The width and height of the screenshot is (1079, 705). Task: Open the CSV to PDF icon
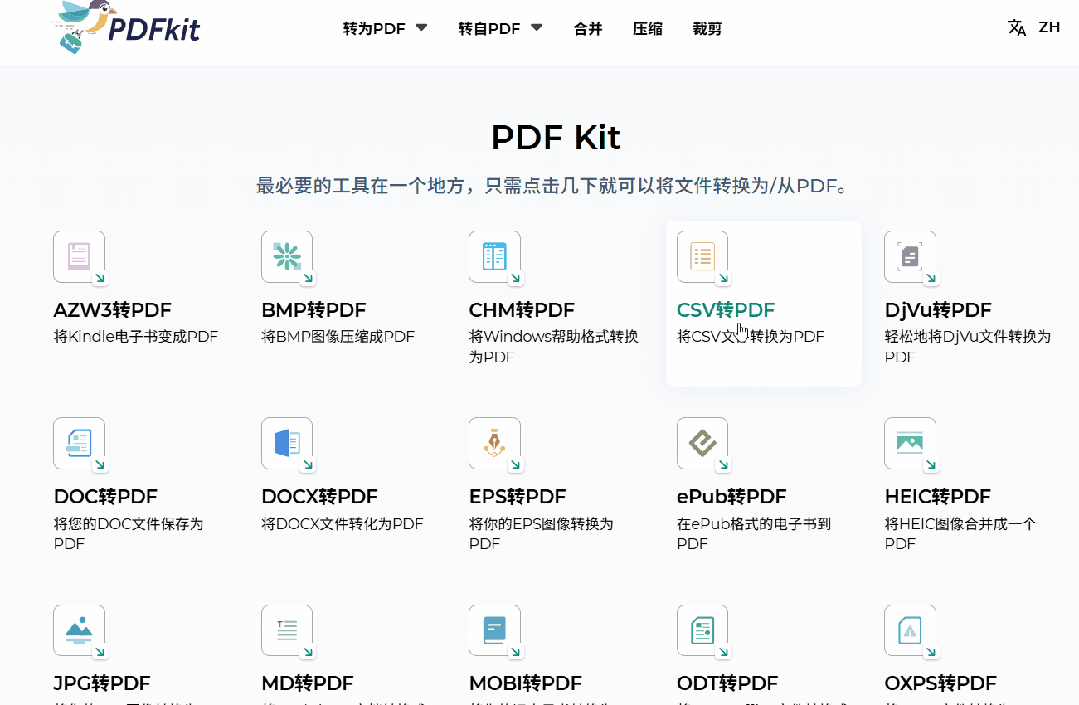(703, 257)
